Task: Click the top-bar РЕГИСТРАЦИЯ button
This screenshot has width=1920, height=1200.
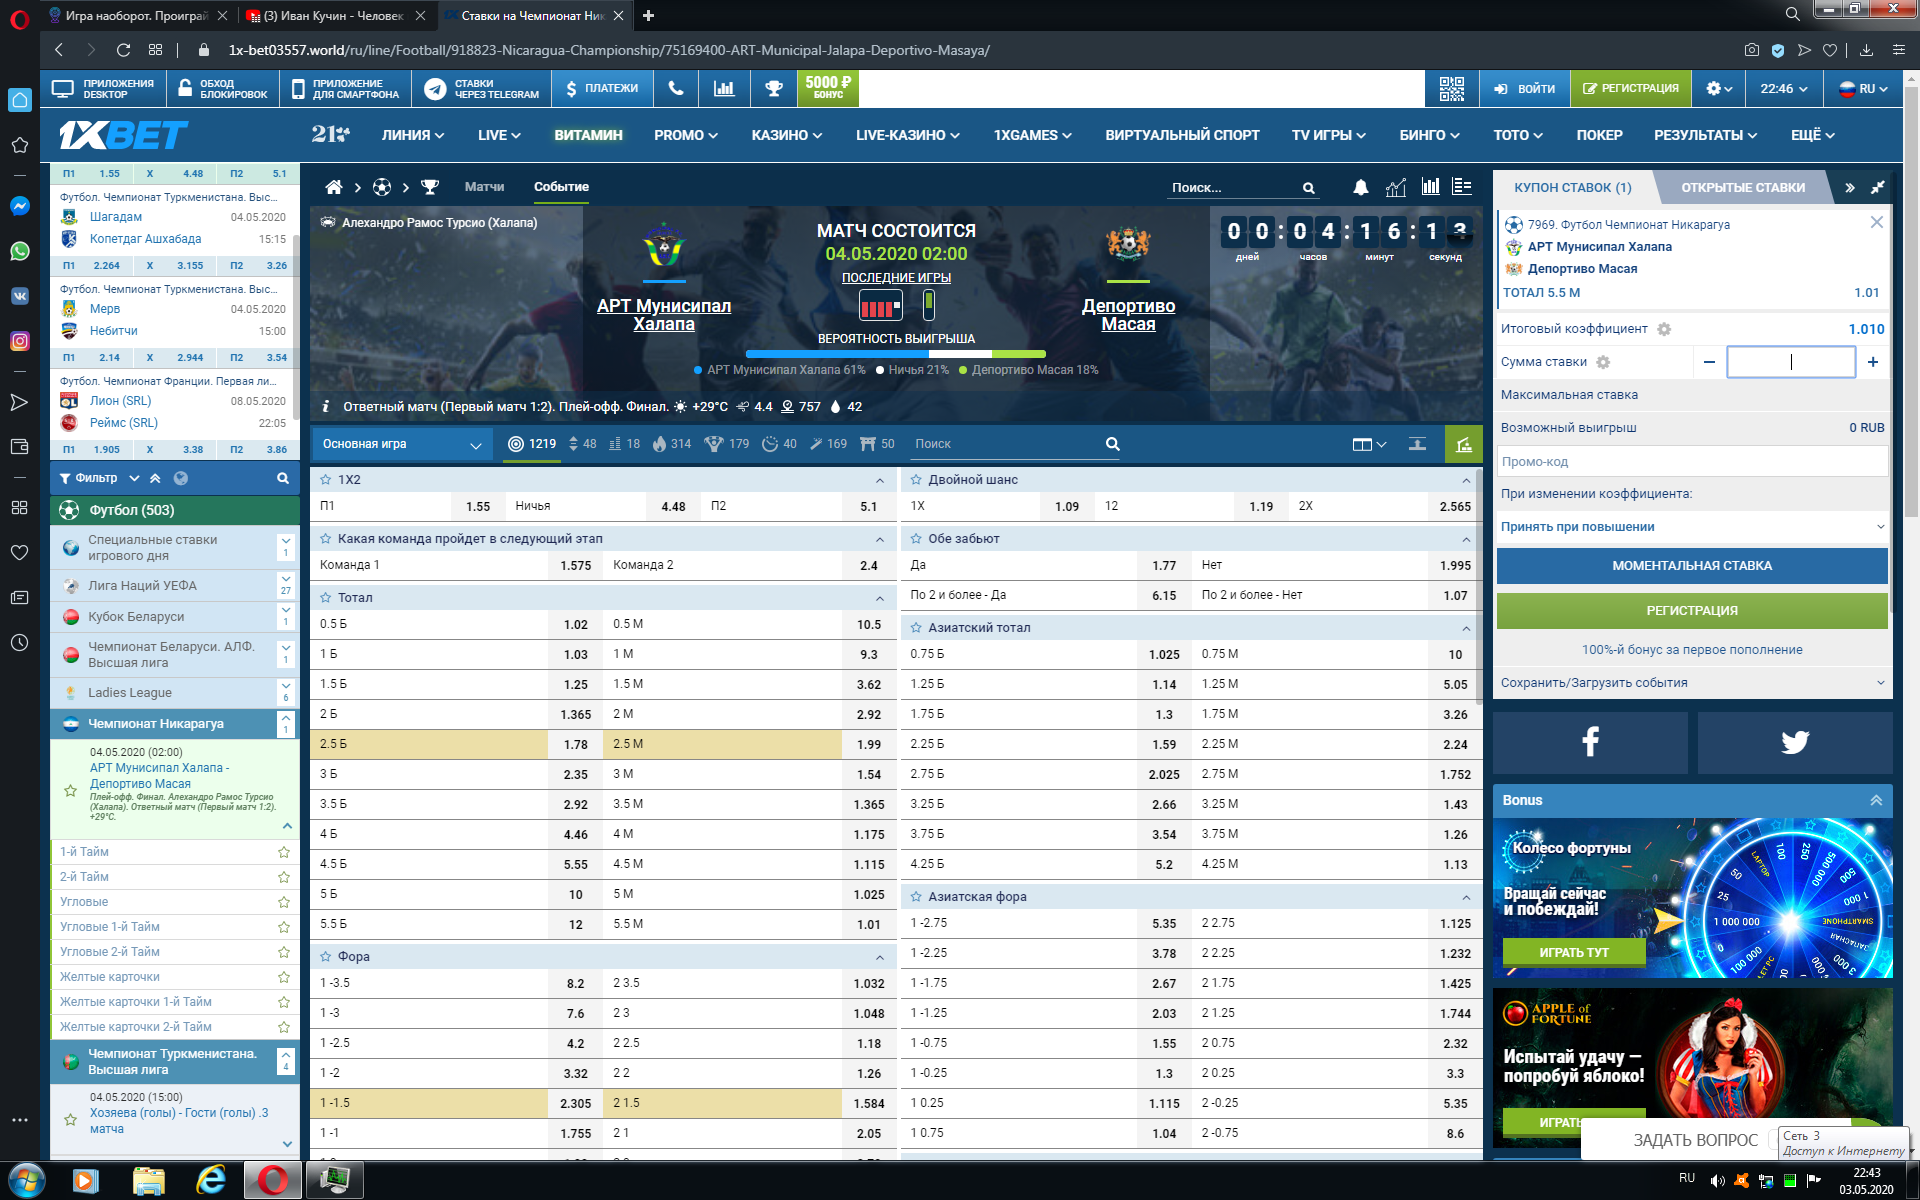Action: [x=1630, y=89]
